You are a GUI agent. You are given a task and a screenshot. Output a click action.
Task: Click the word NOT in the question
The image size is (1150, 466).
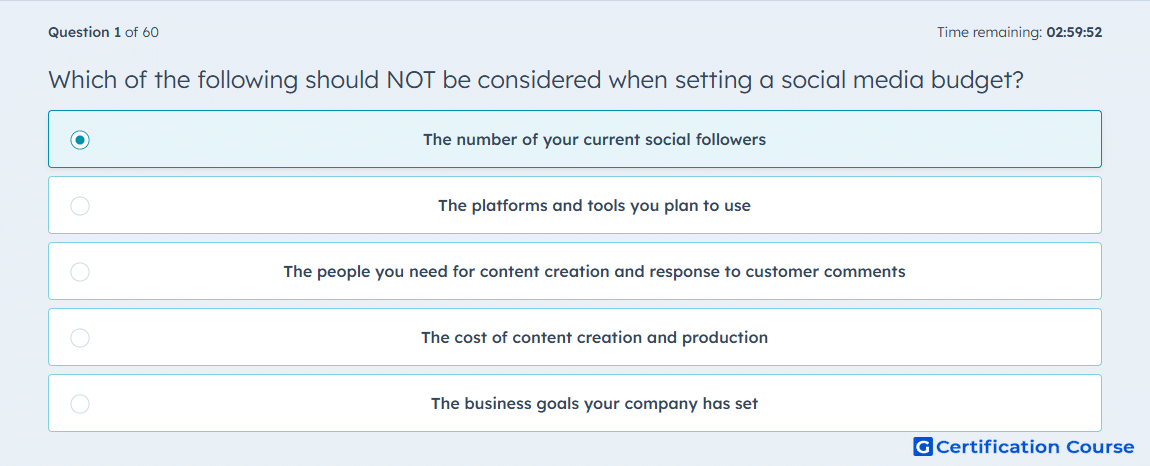(410, 80)
